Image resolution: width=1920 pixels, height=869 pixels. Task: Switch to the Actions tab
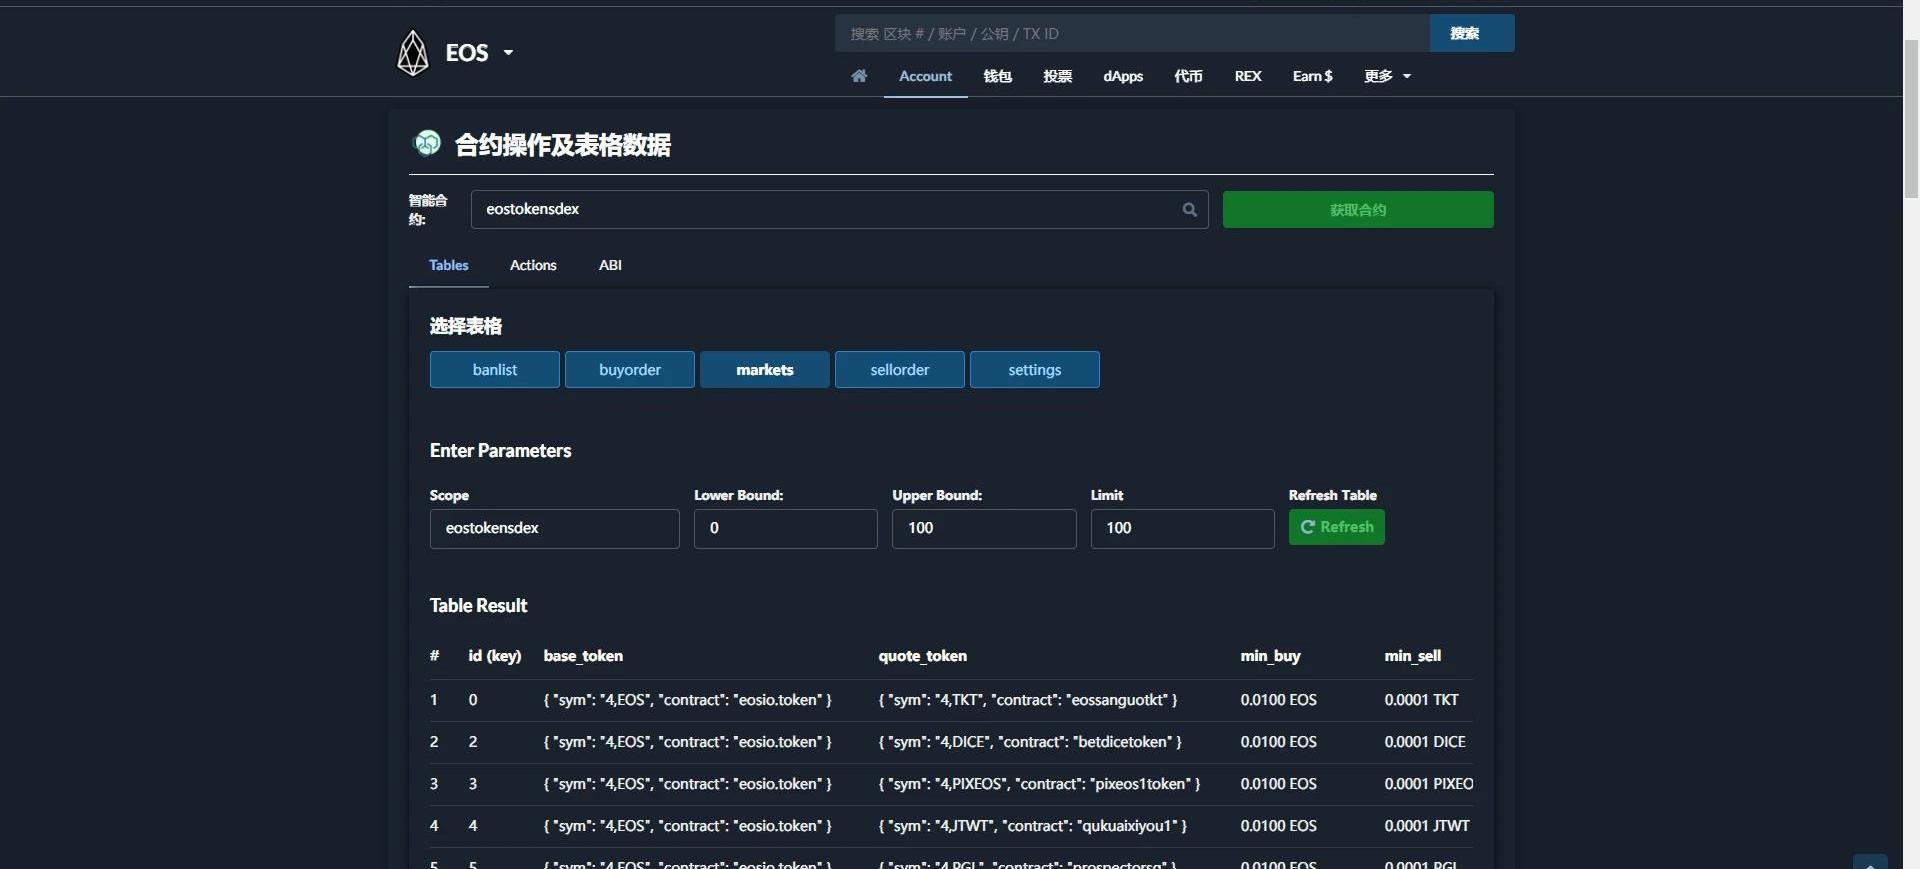pos(533,265)
